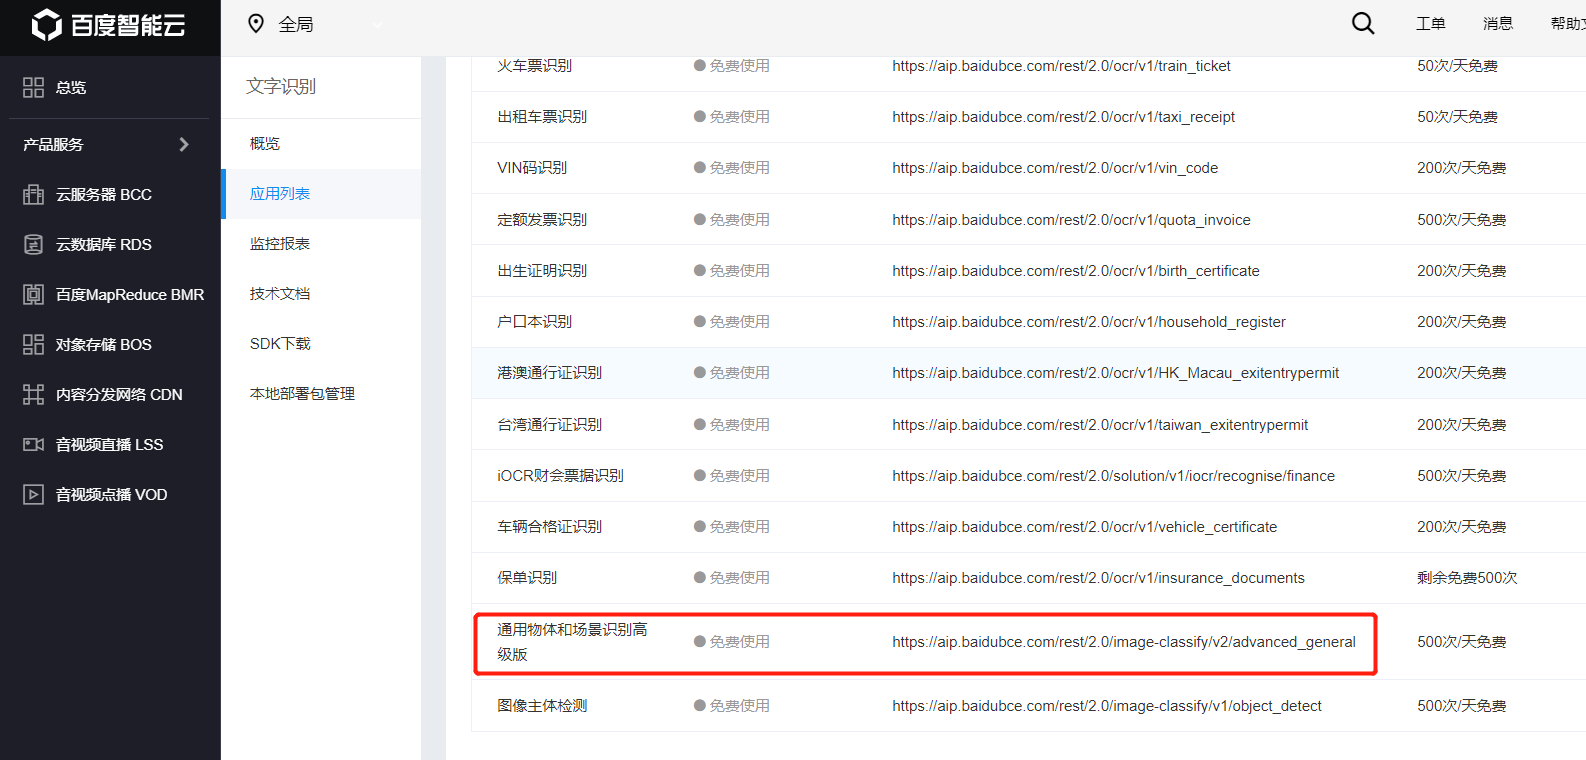Click the 户口本识别 row name
Screen dimensions: 1586x760
[535, 322]
